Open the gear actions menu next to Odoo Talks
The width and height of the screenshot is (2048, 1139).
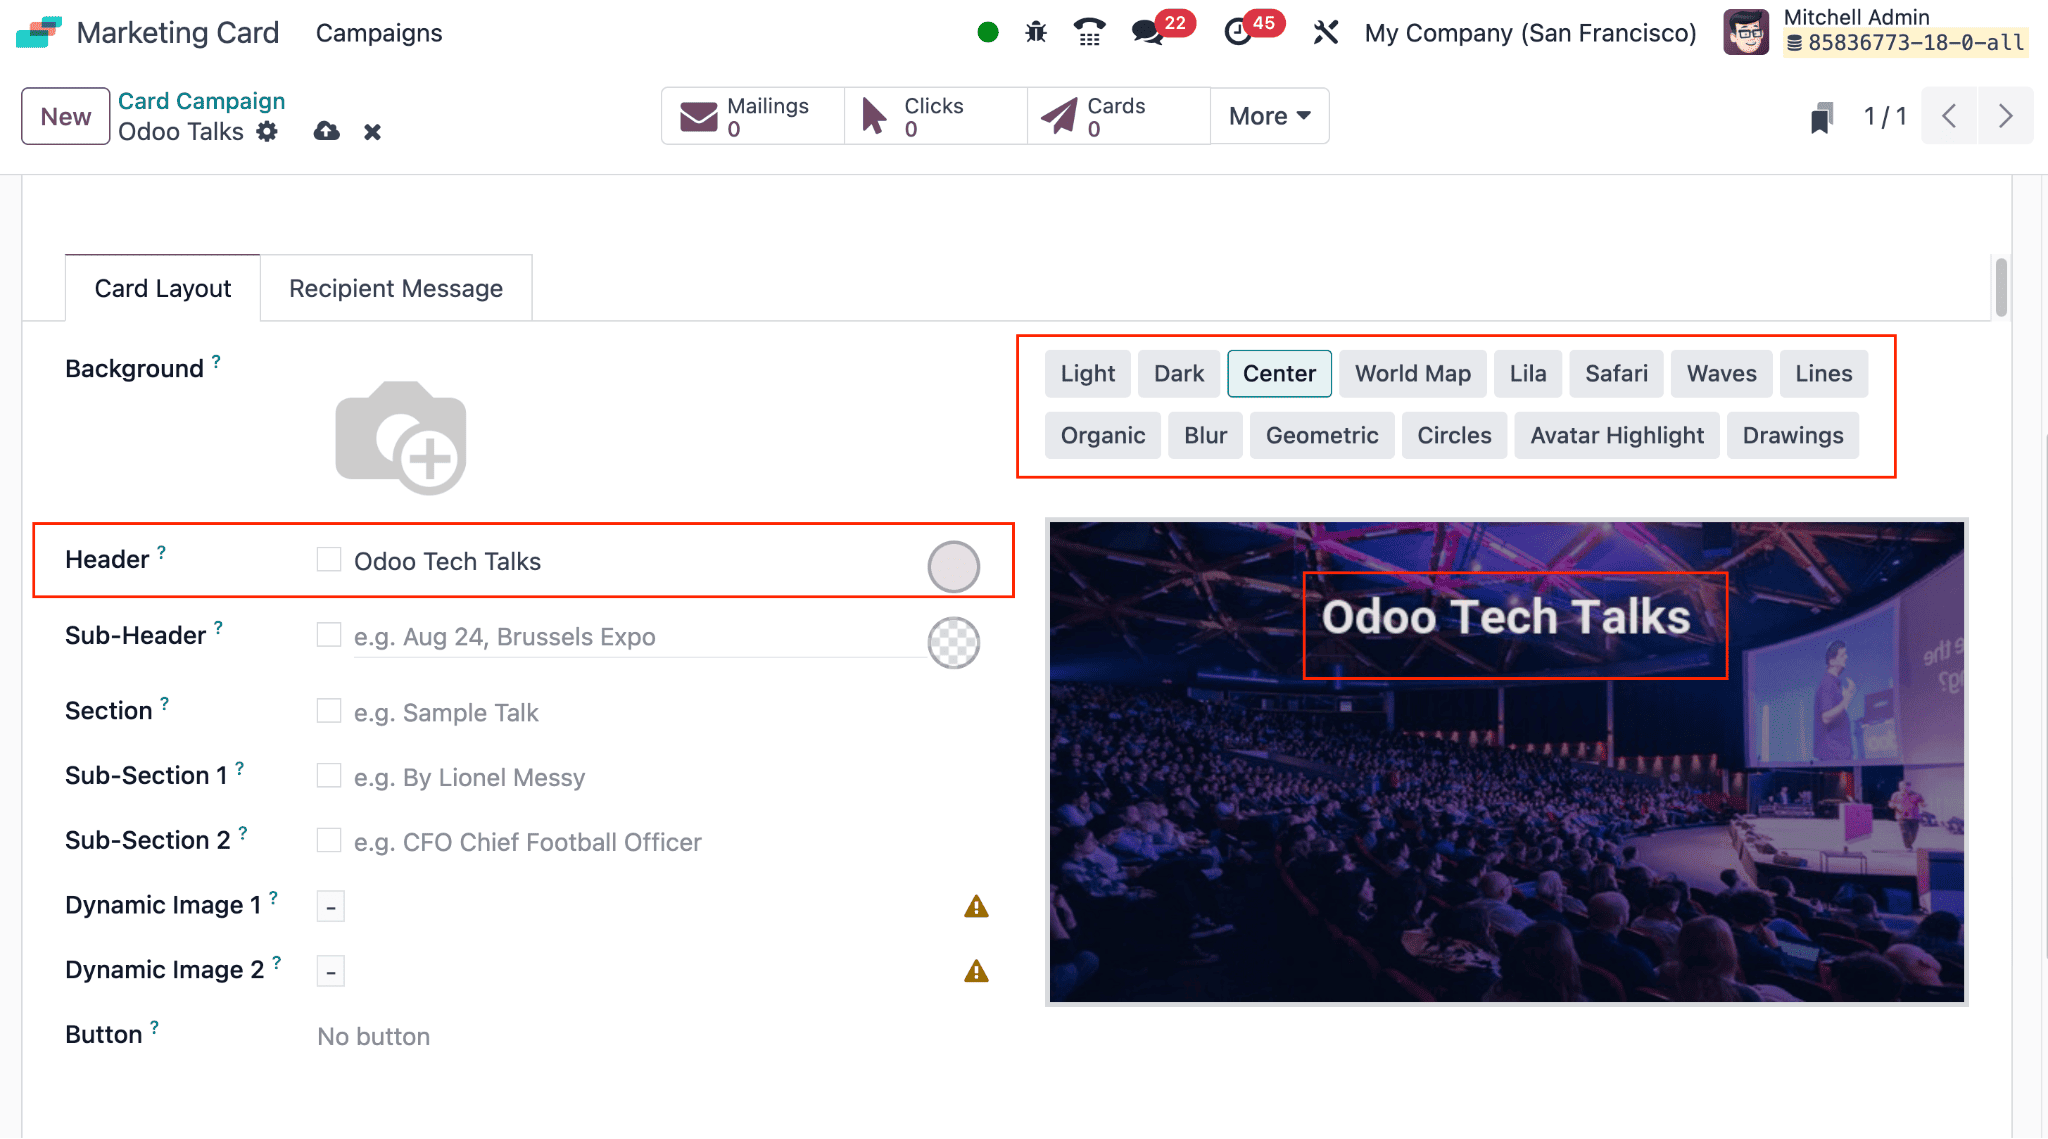point(267,131)
